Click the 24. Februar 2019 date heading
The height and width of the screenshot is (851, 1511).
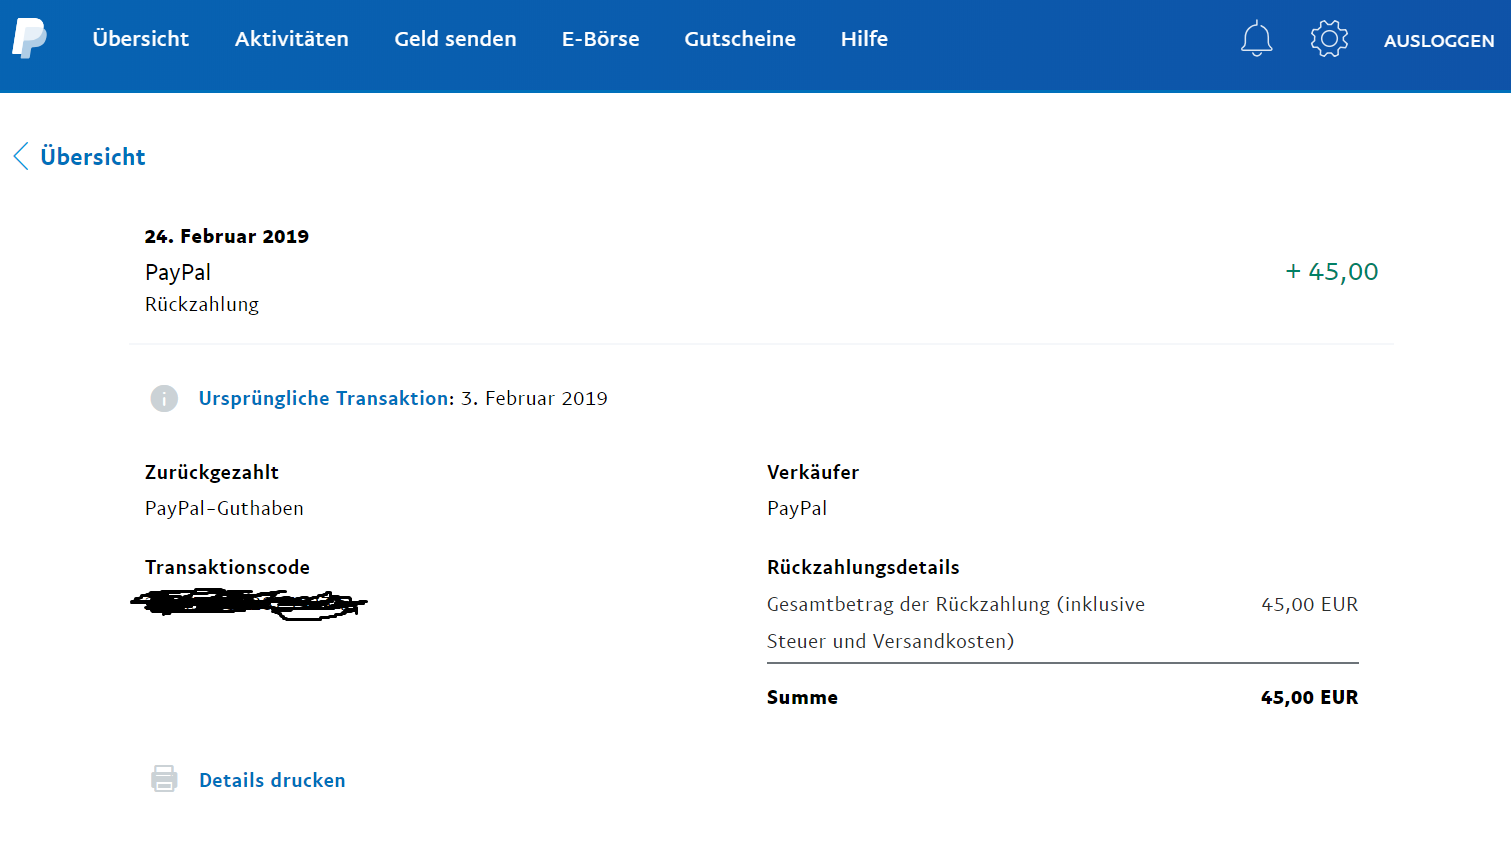pyautogui.click(x=227, y=236)
